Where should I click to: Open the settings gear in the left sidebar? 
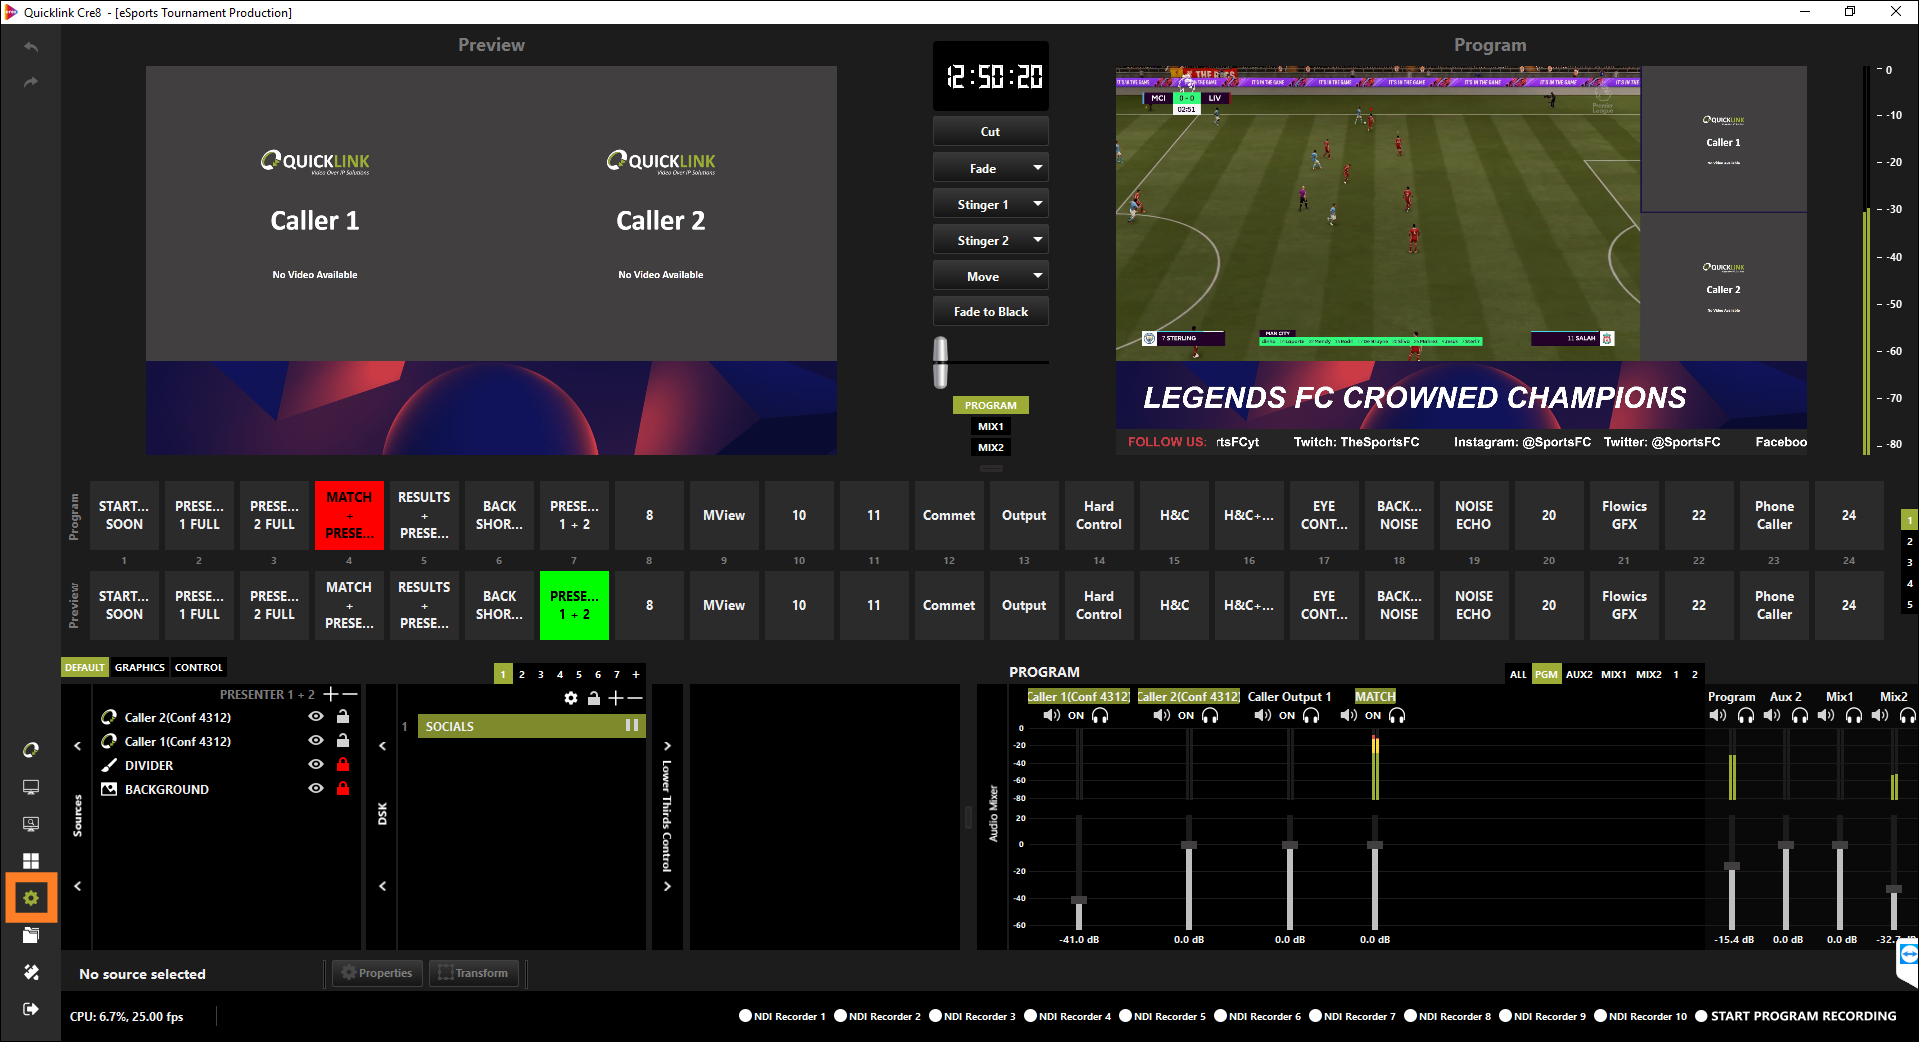tap(31, 898)
